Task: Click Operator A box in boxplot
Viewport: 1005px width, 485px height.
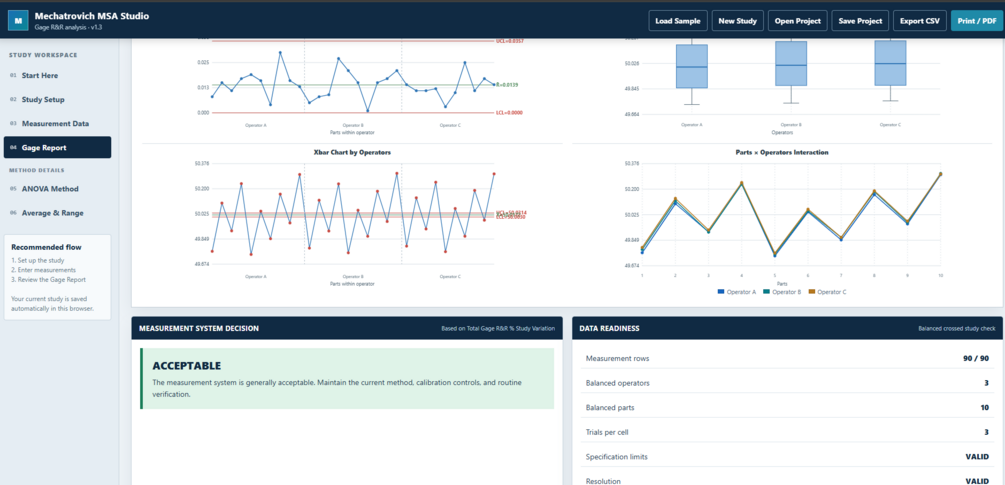Action: point(692,67)
